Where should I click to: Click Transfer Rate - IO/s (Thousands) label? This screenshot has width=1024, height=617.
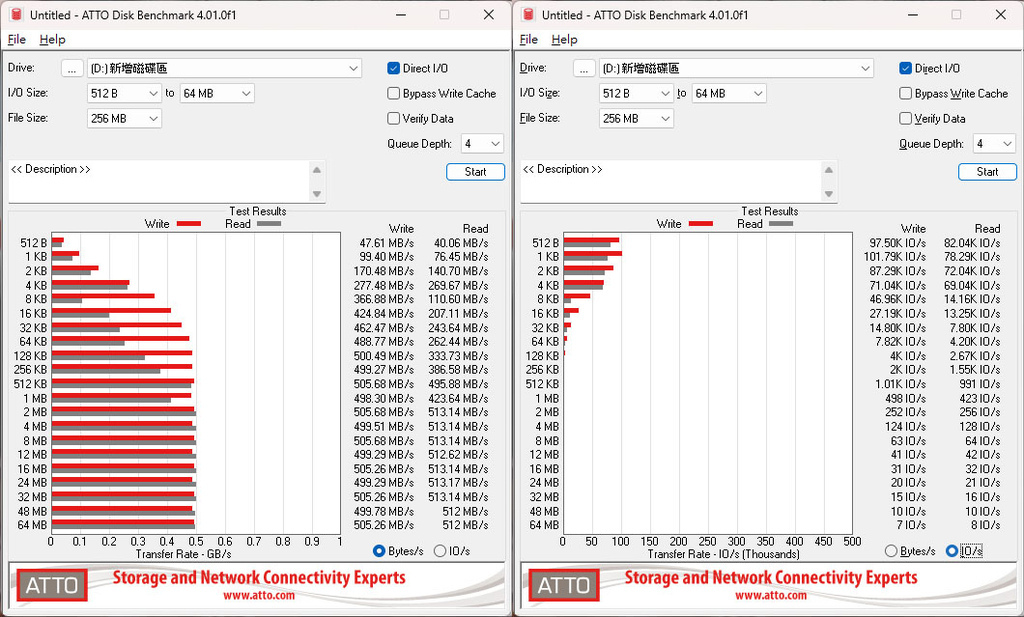coord(724,554)
